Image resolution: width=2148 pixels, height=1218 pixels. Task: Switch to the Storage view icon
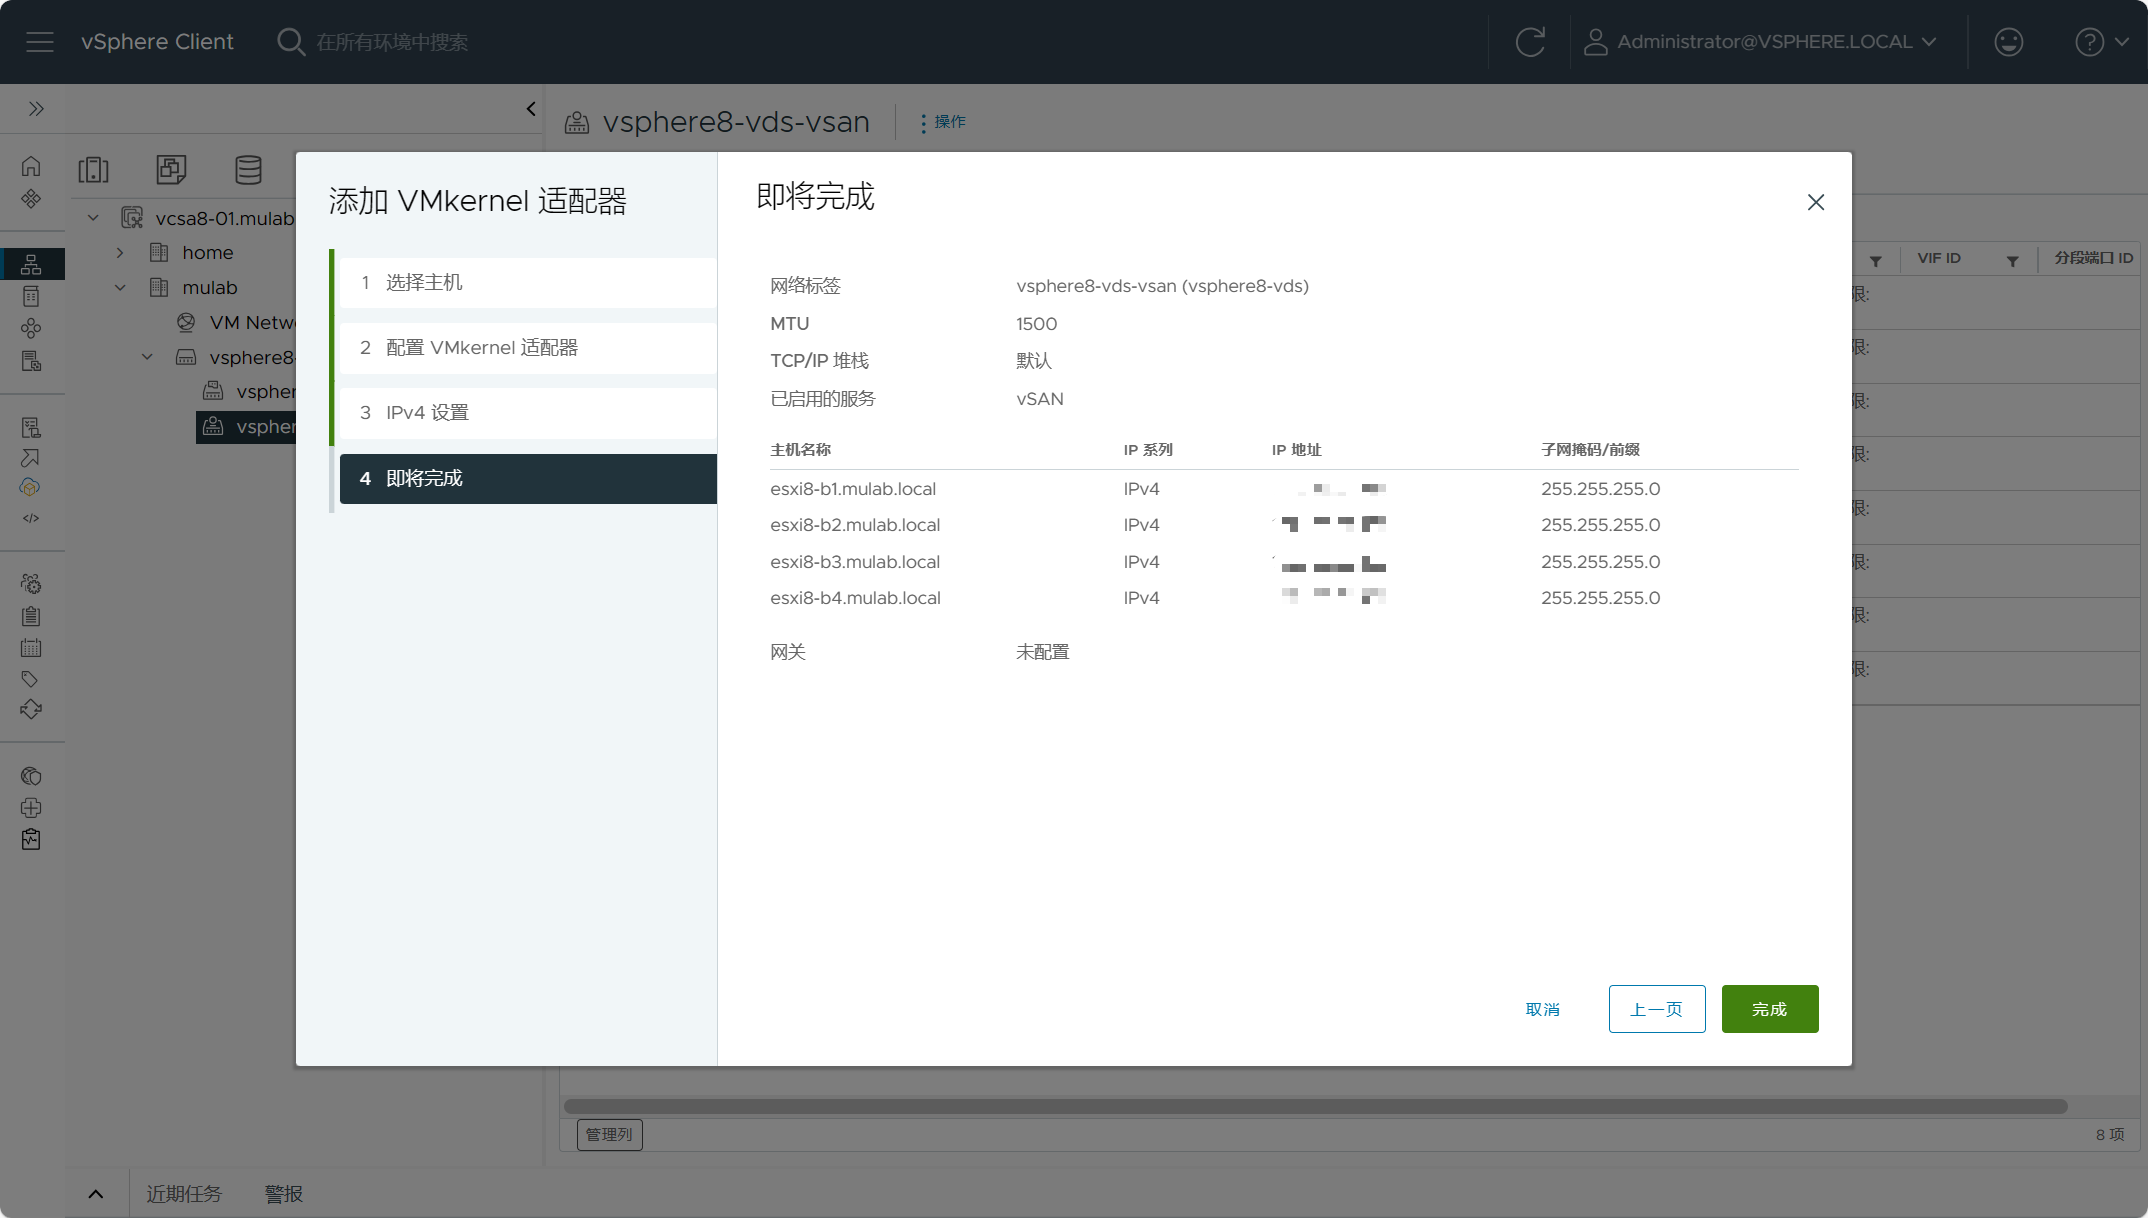(x=248, y=170)
